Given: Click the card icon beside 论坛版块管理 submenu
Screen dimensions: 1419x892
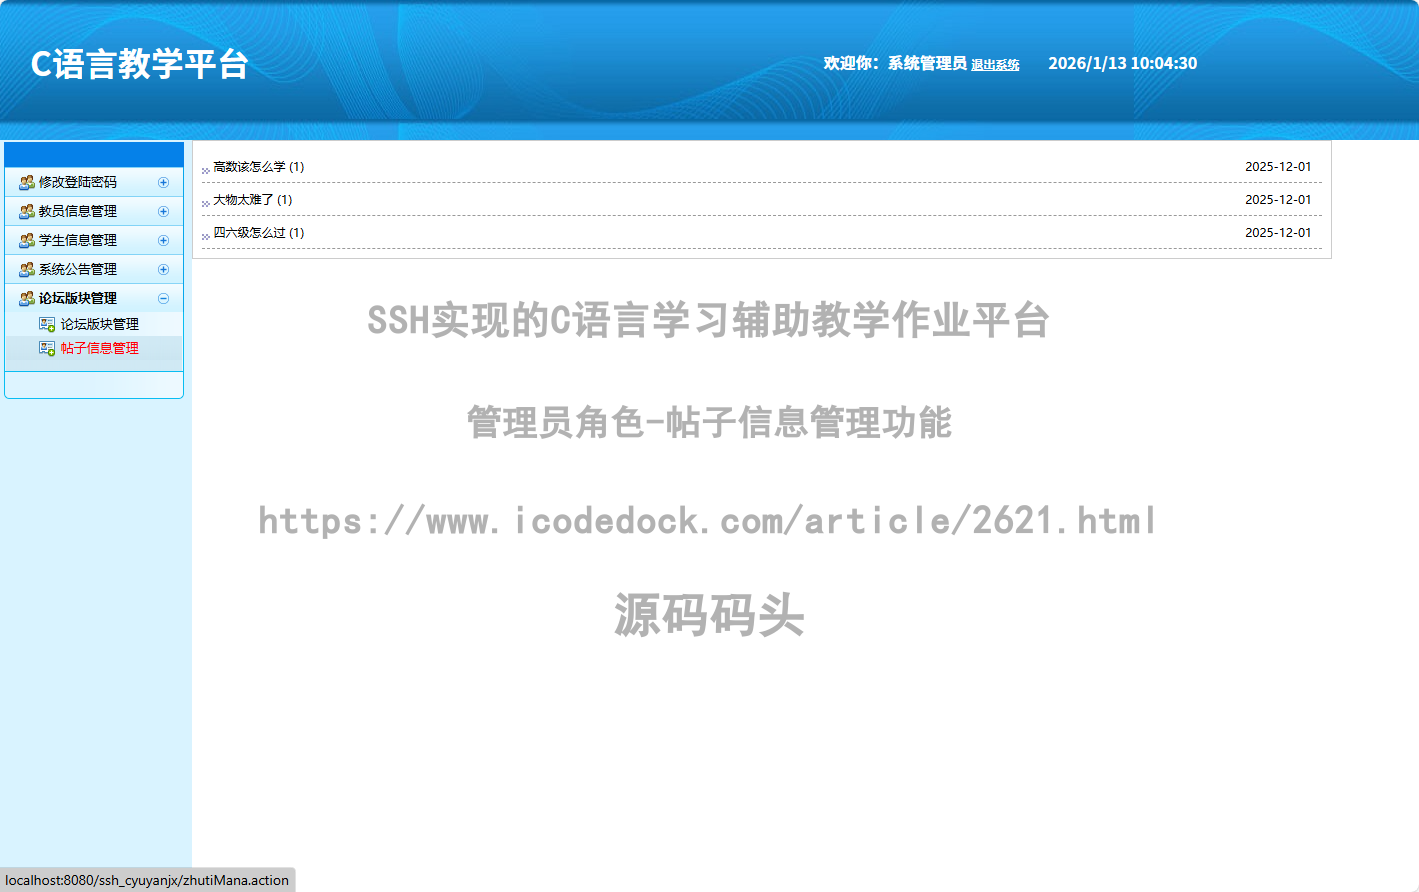Looking at the screenshot, I should [x=47, y=323].
